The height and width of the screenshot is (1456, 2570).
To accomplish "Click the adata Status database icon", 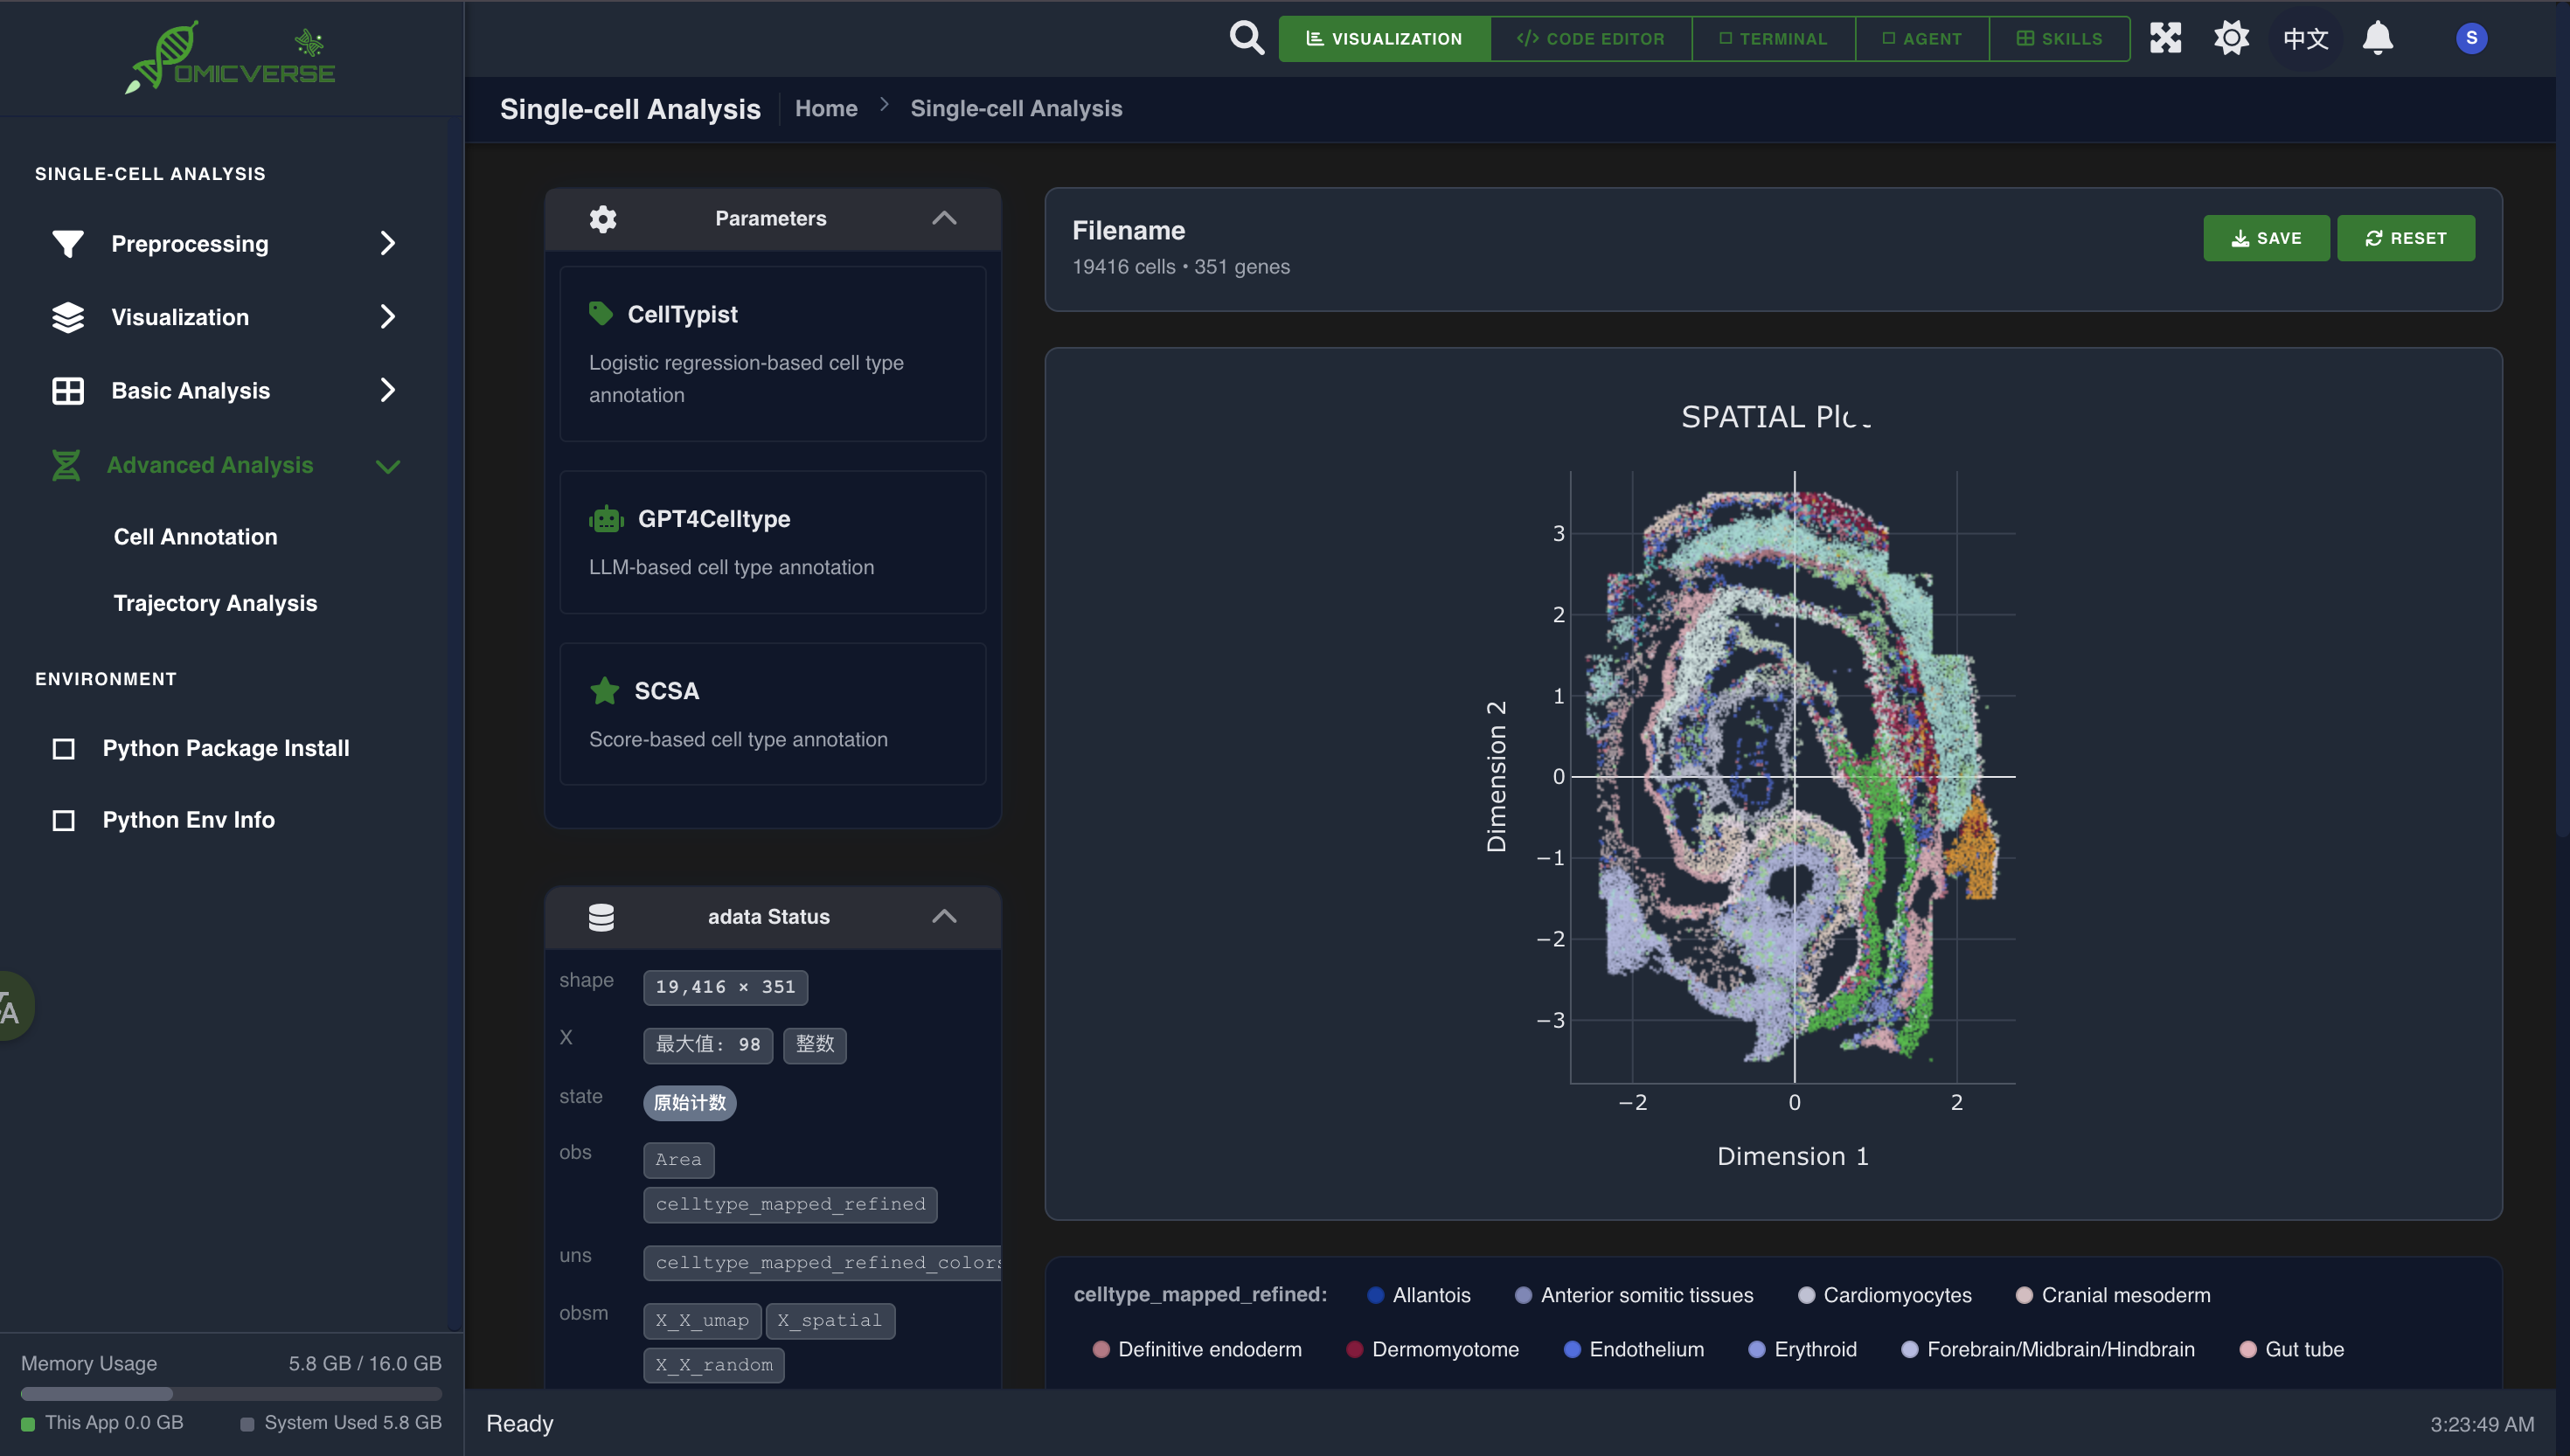I will (601, 916).
